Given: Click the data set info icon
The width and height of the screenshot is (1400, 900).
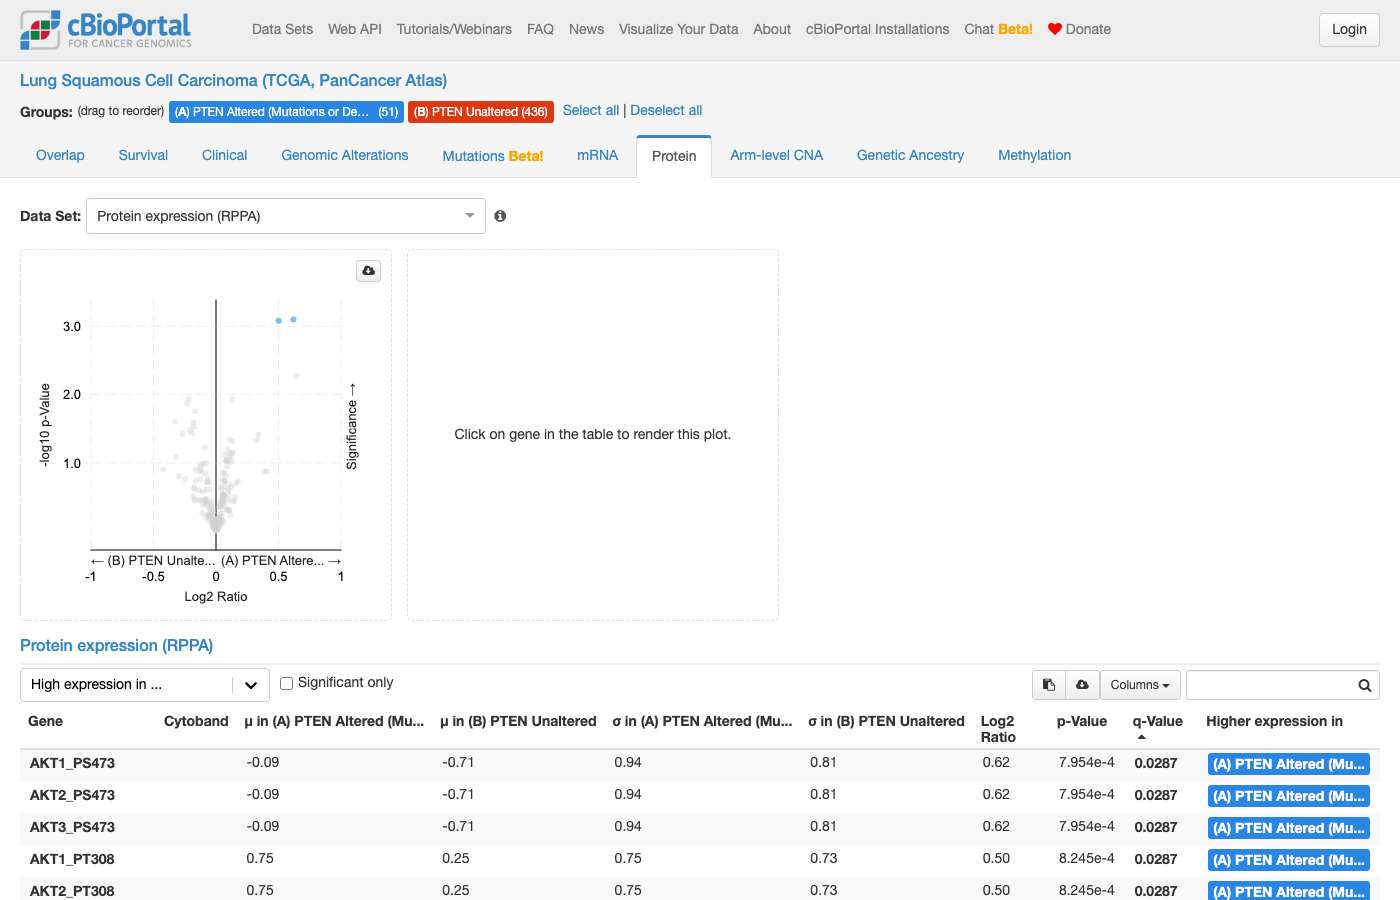Looking at the screenshot, I should coord(500,216).
